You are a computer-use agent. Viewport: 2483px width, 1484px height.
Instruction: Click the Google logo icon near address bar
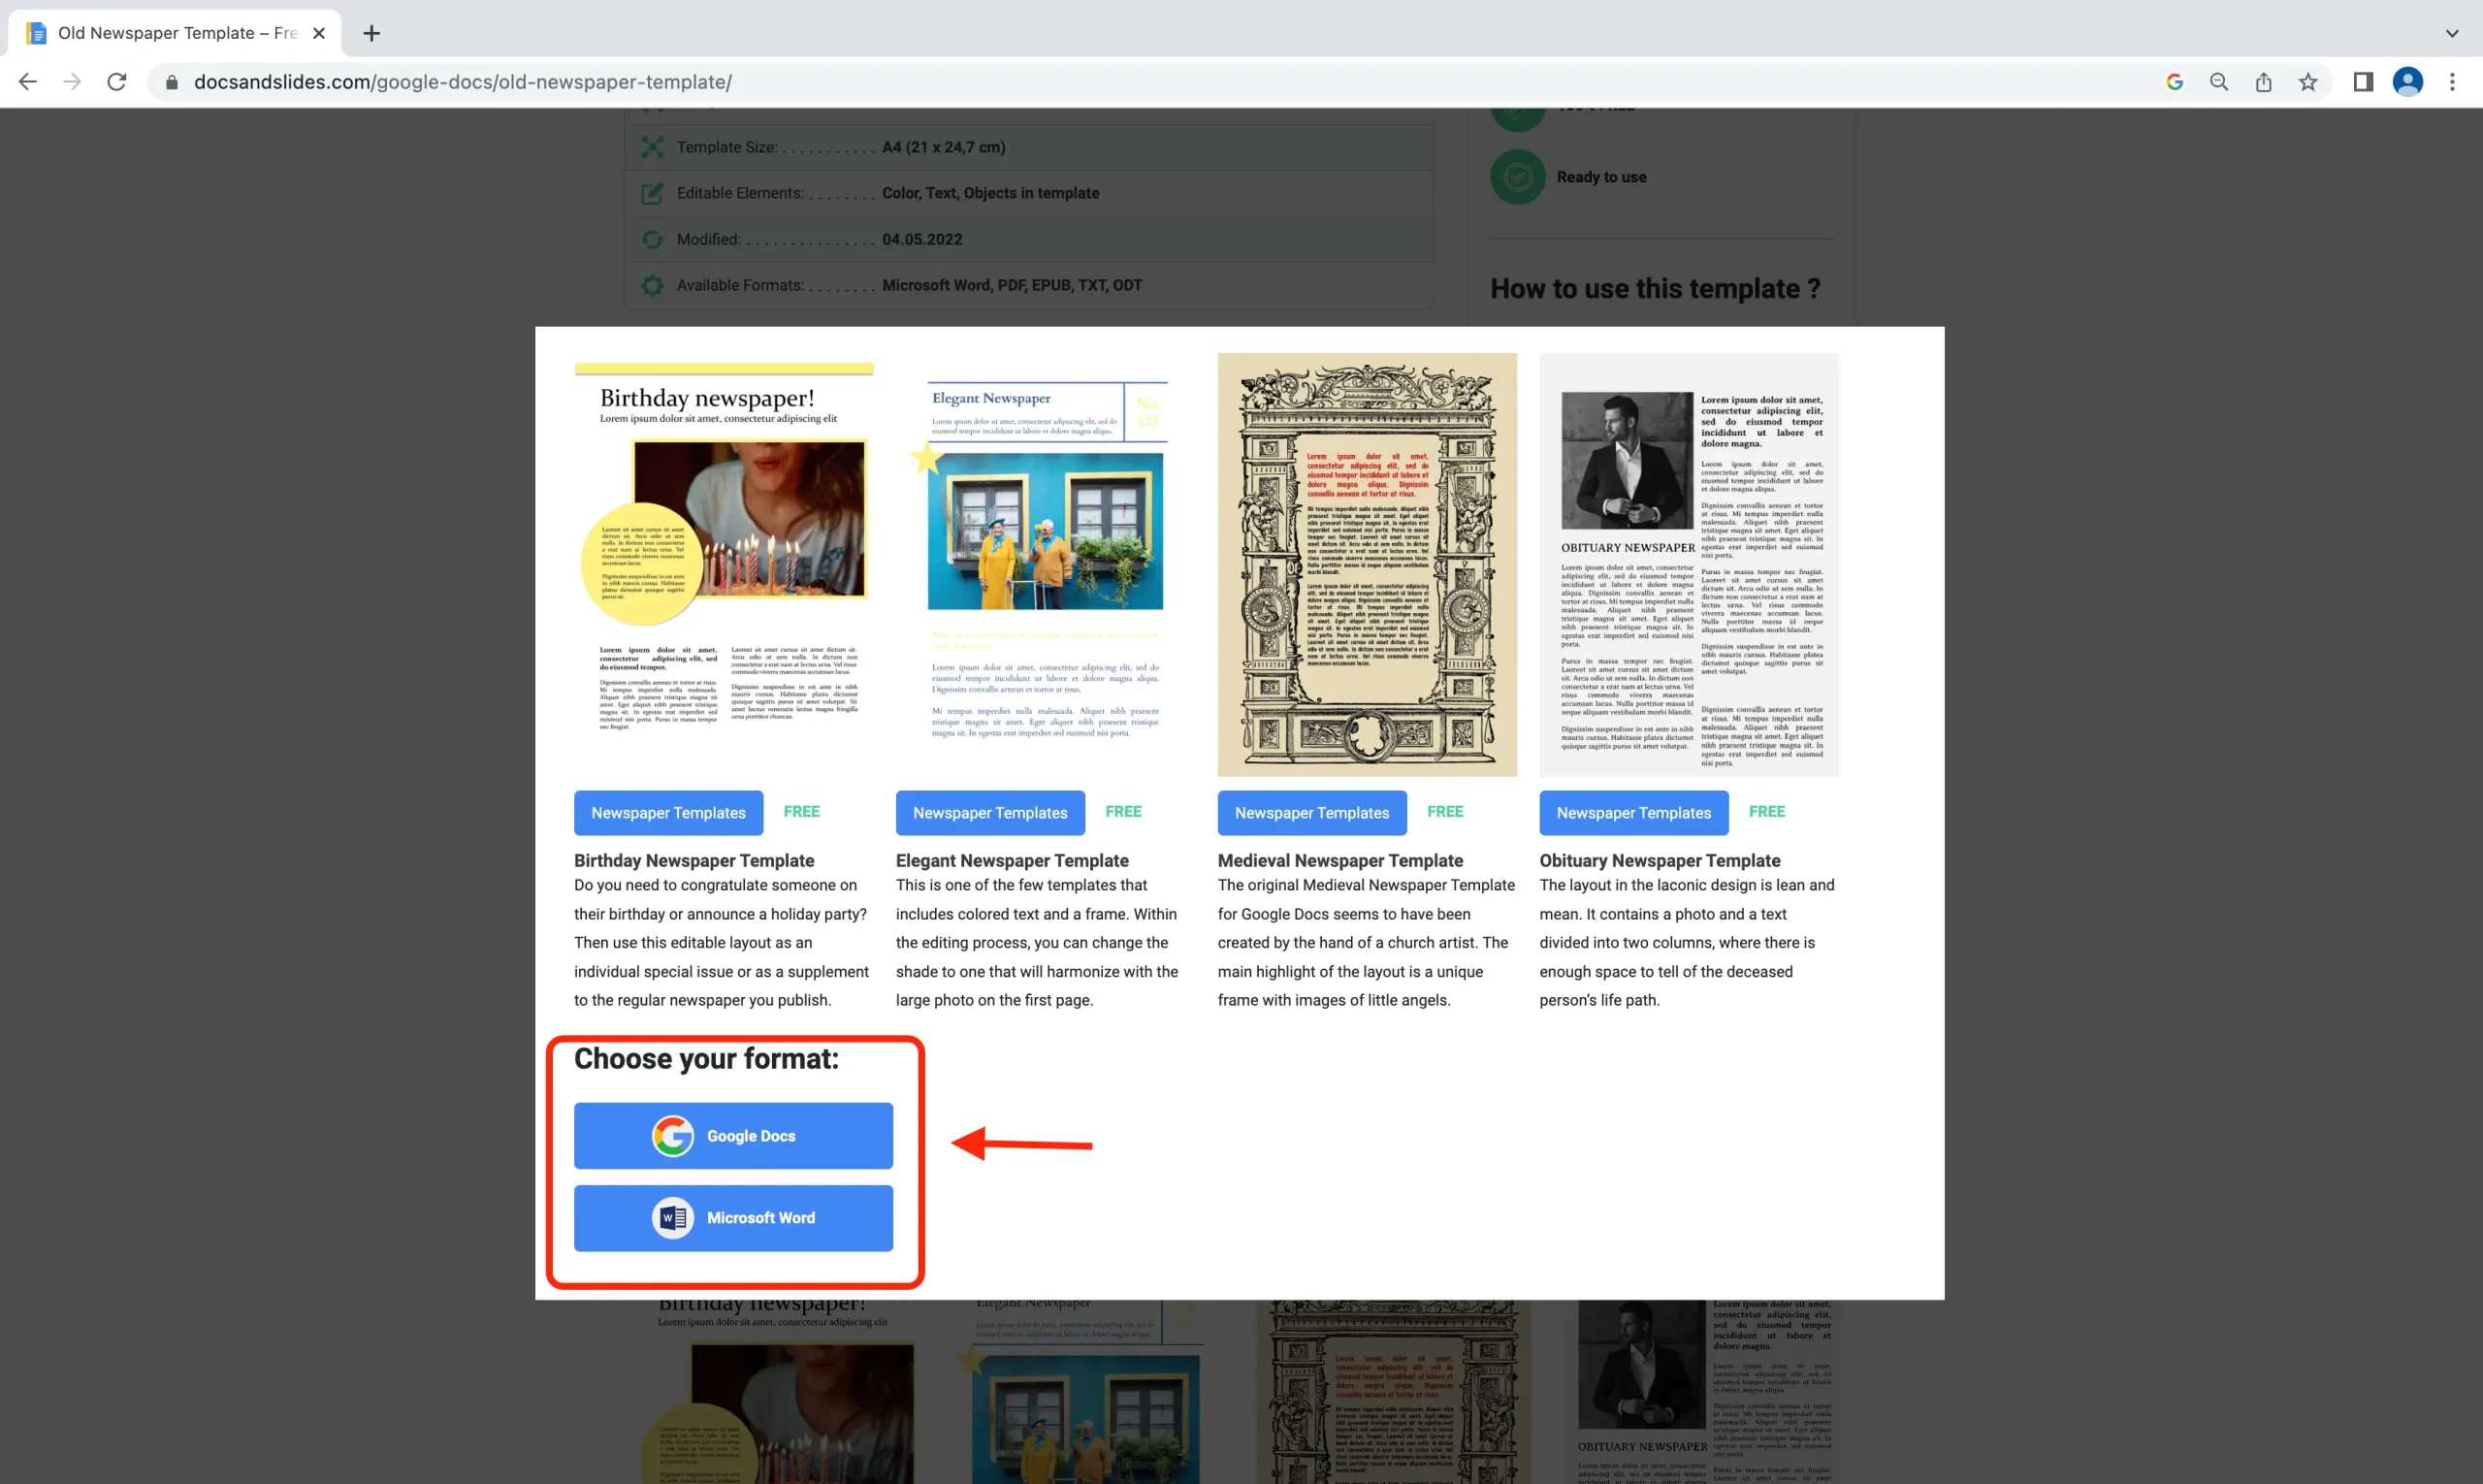click(2175, 82)
